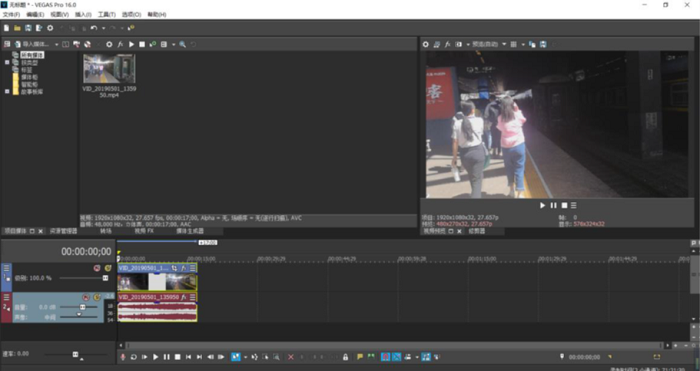Open Pan/Crop icon on the video event

point(175,268)
